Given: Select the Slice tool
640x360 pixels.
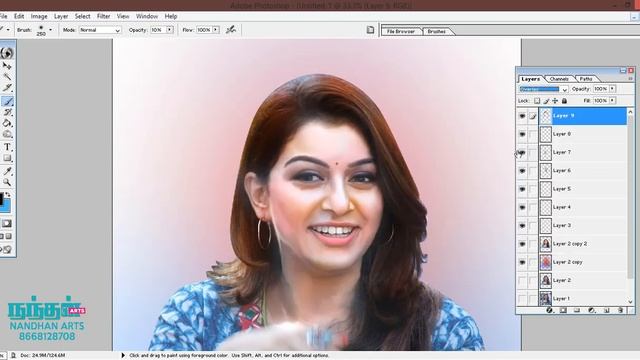Looking at the screenshot, I should [x=7, y=87].
